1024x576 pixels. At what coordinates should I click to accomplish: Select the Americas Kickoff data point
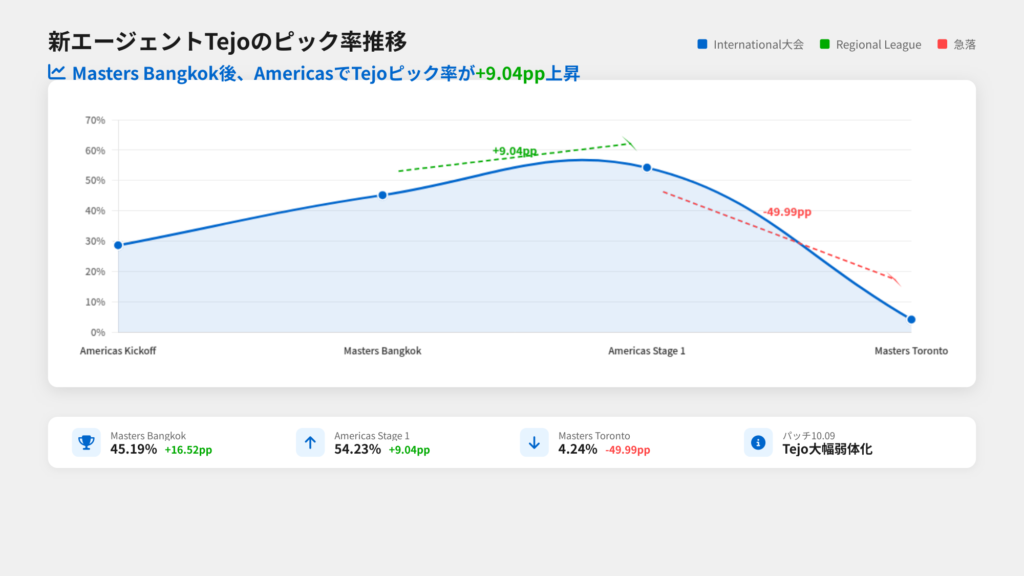coord(118,245)
